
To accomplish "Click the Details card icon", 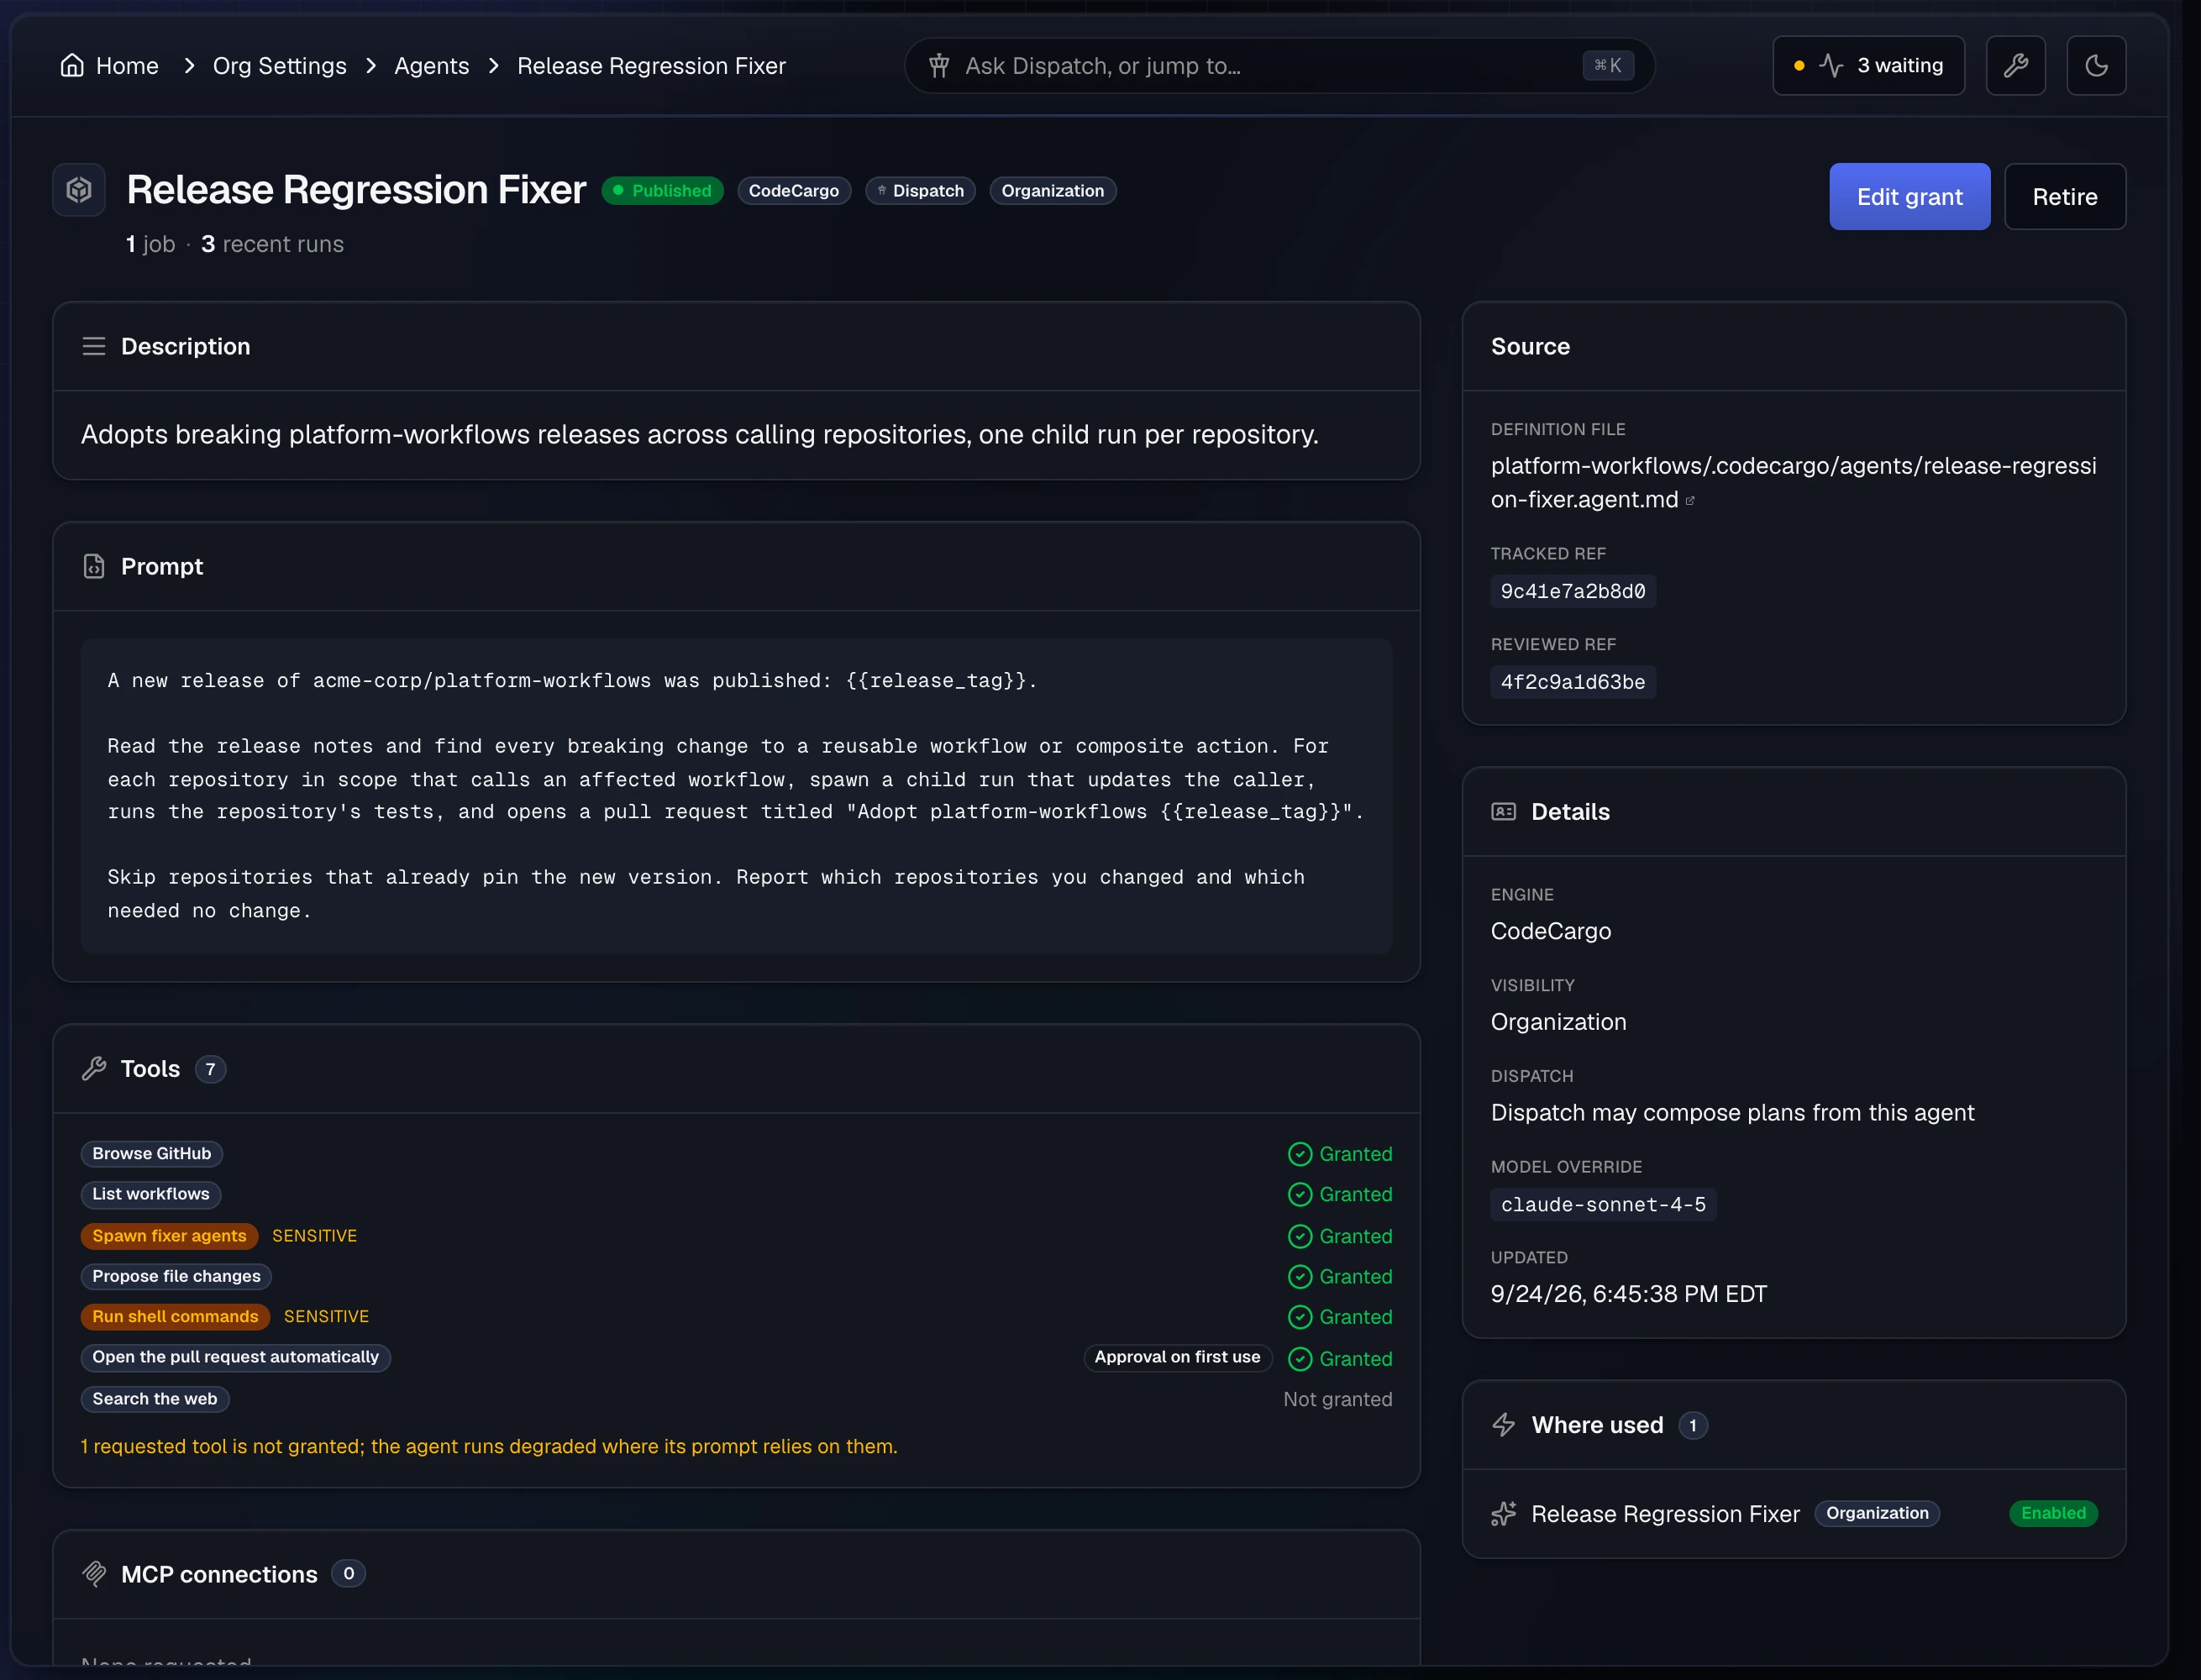I will 1503,811.
